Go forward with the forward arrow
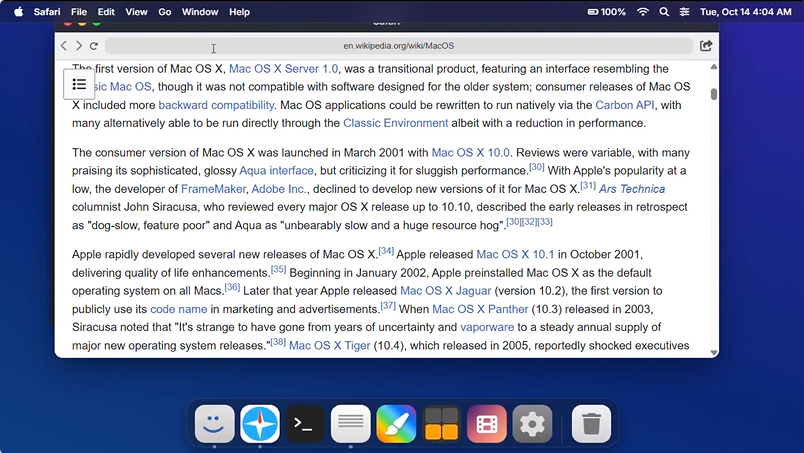Image resolution: width=804 pixels, height=453 pixels. point(78,46)
